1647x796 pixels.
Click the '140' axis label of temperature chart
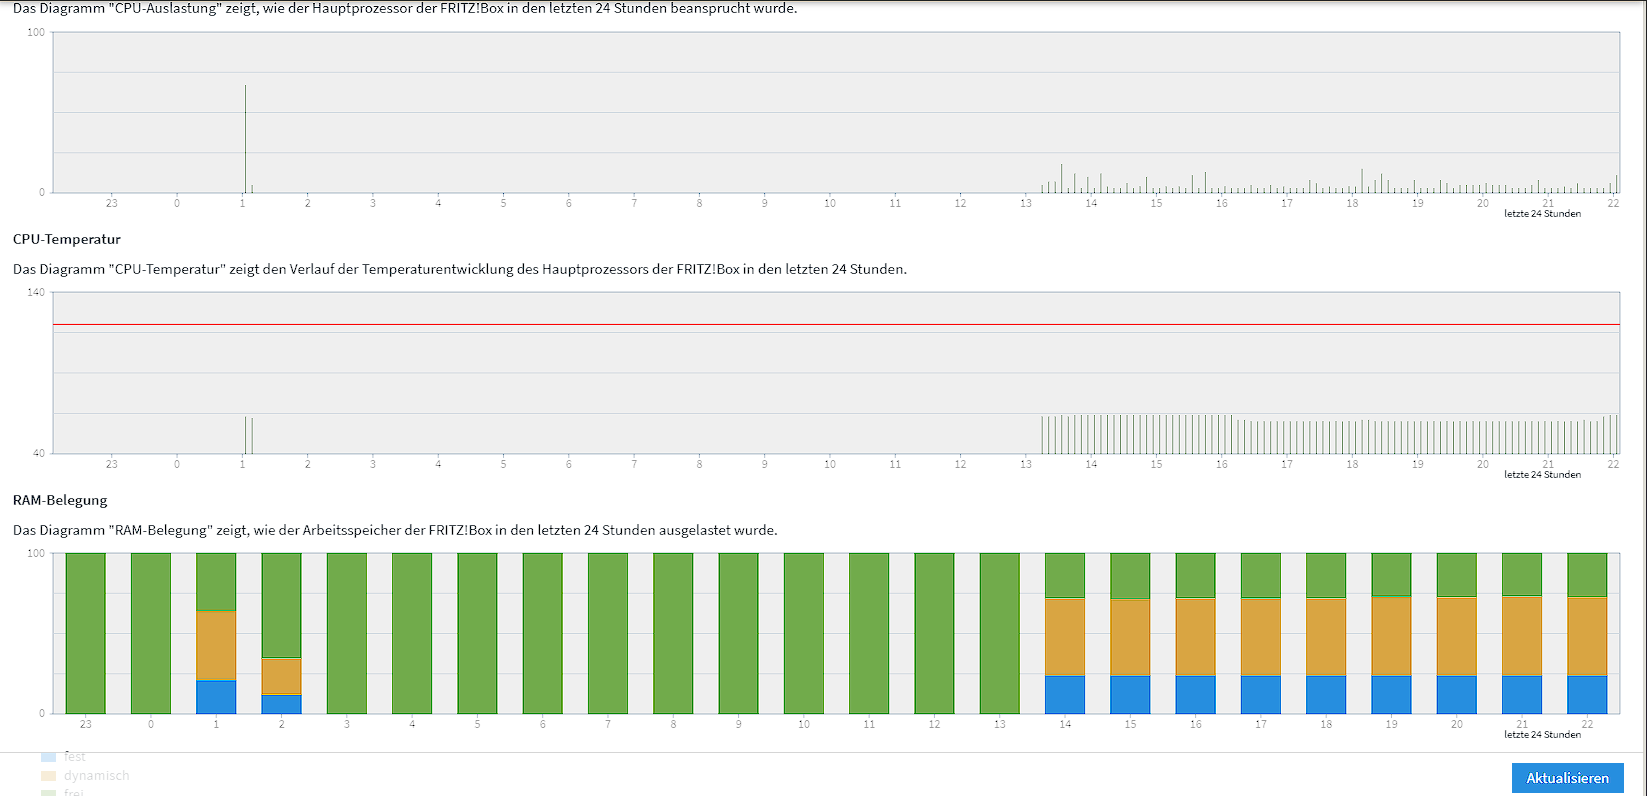click(x=36, y=293)
